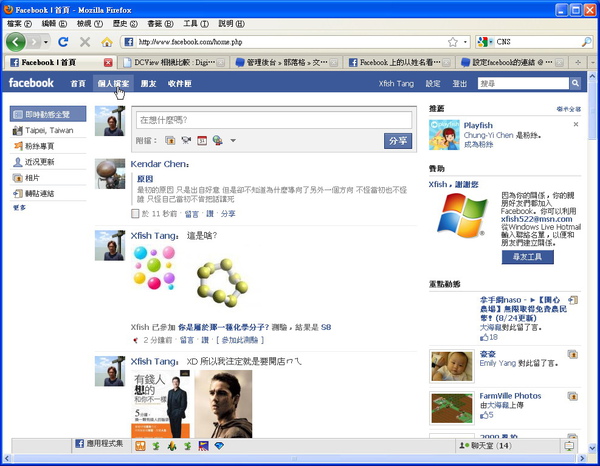
Task: Attach a link using the globe icon
Action: pyautogui.click(x=217, y=140)
